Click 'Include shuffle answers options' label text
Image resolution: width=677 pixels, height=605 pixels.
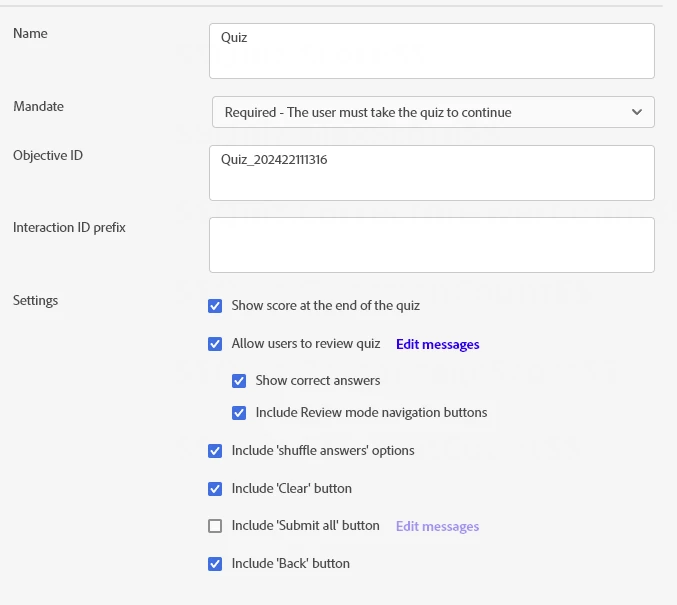(x=322, y=451)
